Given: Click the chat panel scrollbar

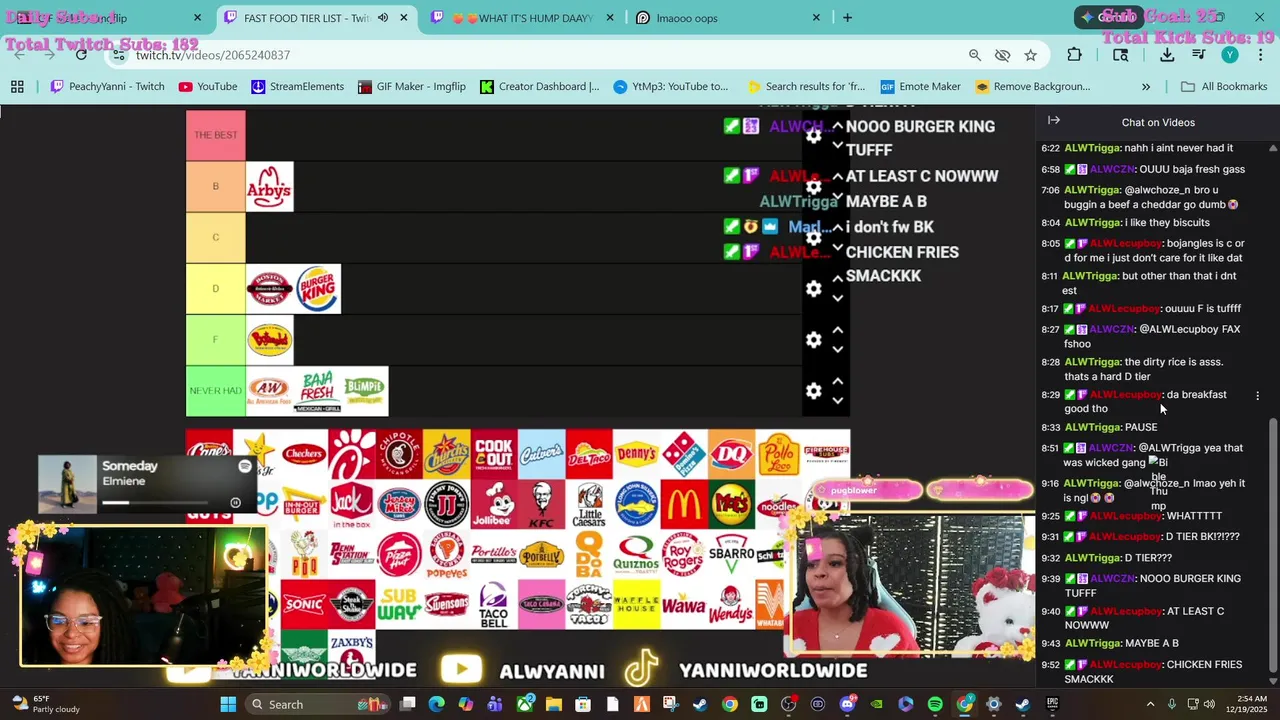Looking at the screenshot, I should coord(1273,545).
